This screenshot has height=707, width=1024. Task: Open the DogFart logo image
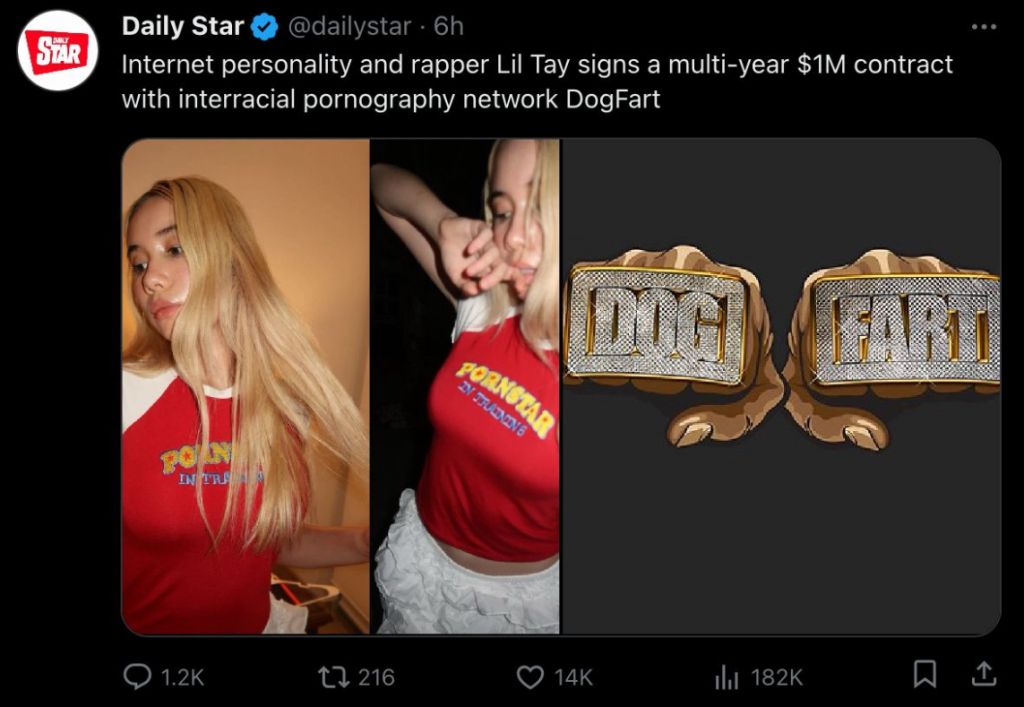[781, 386]
